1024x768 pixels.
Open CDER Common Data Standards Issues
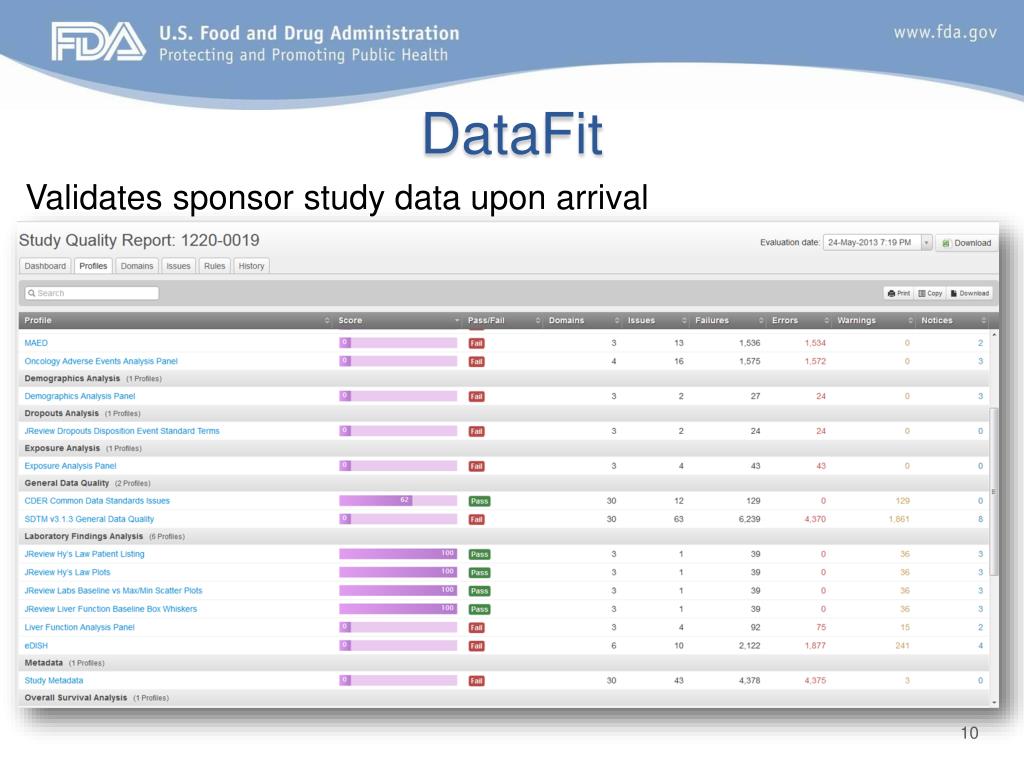97,501
